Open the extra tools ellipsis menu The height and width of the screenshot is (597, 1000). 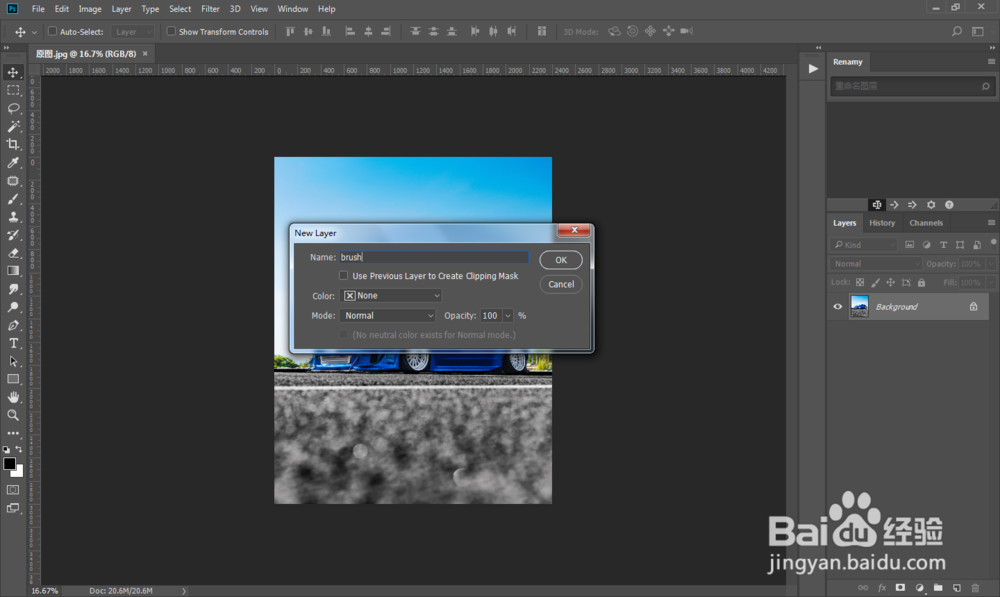click(x=13, y=433)
